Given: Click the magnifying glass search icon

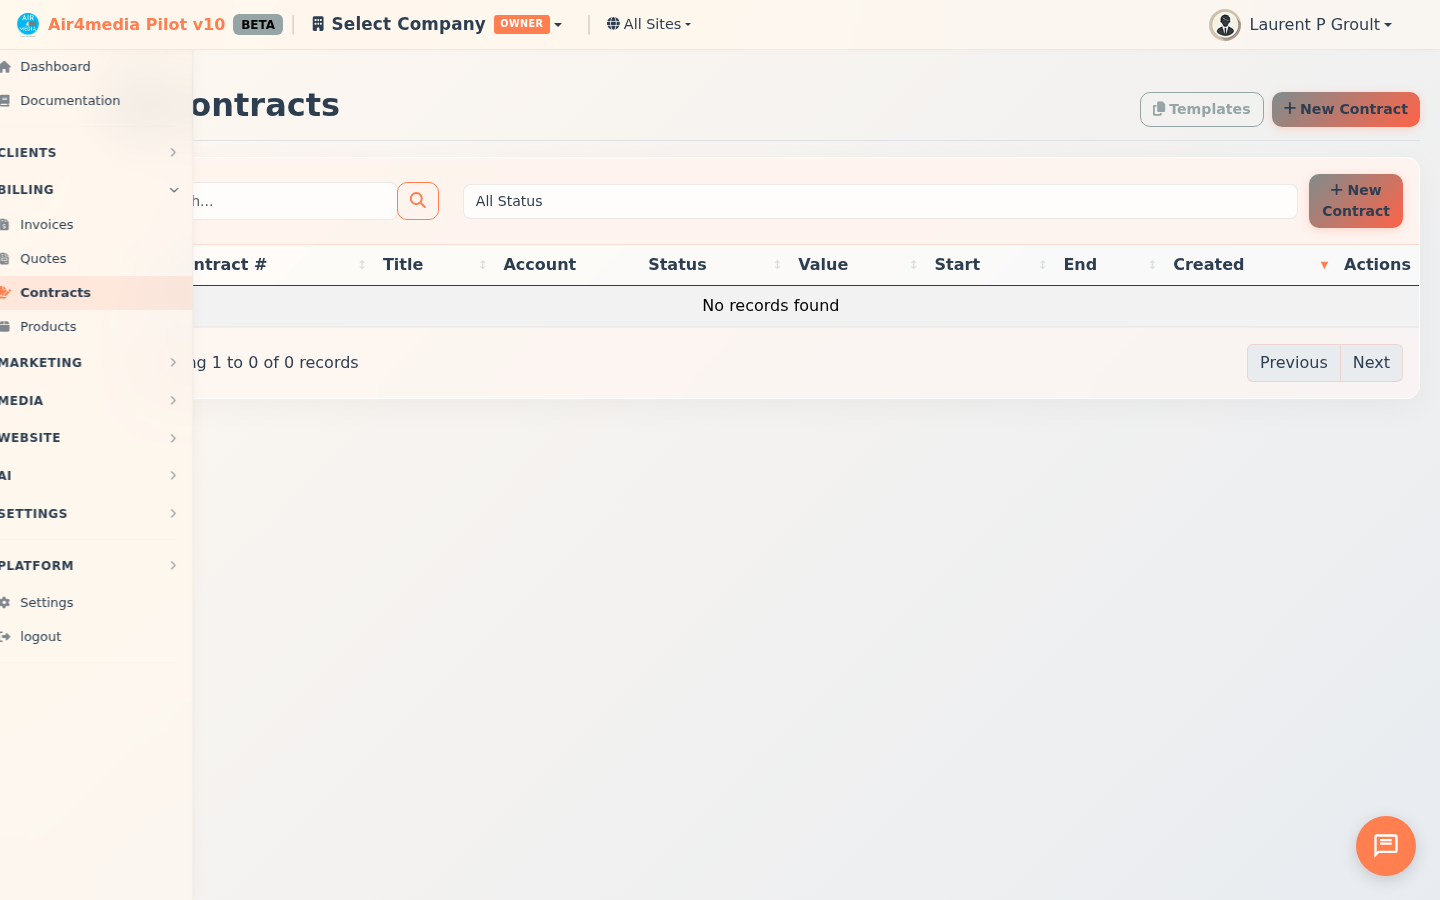Looking at the screenshot, I should coord(418,201).
